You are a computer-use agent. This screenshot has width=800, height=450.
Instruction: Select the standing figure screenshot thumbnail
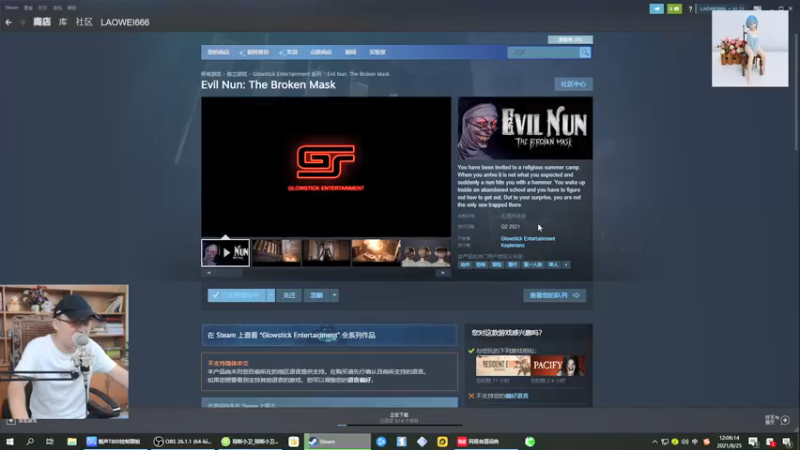326,253
